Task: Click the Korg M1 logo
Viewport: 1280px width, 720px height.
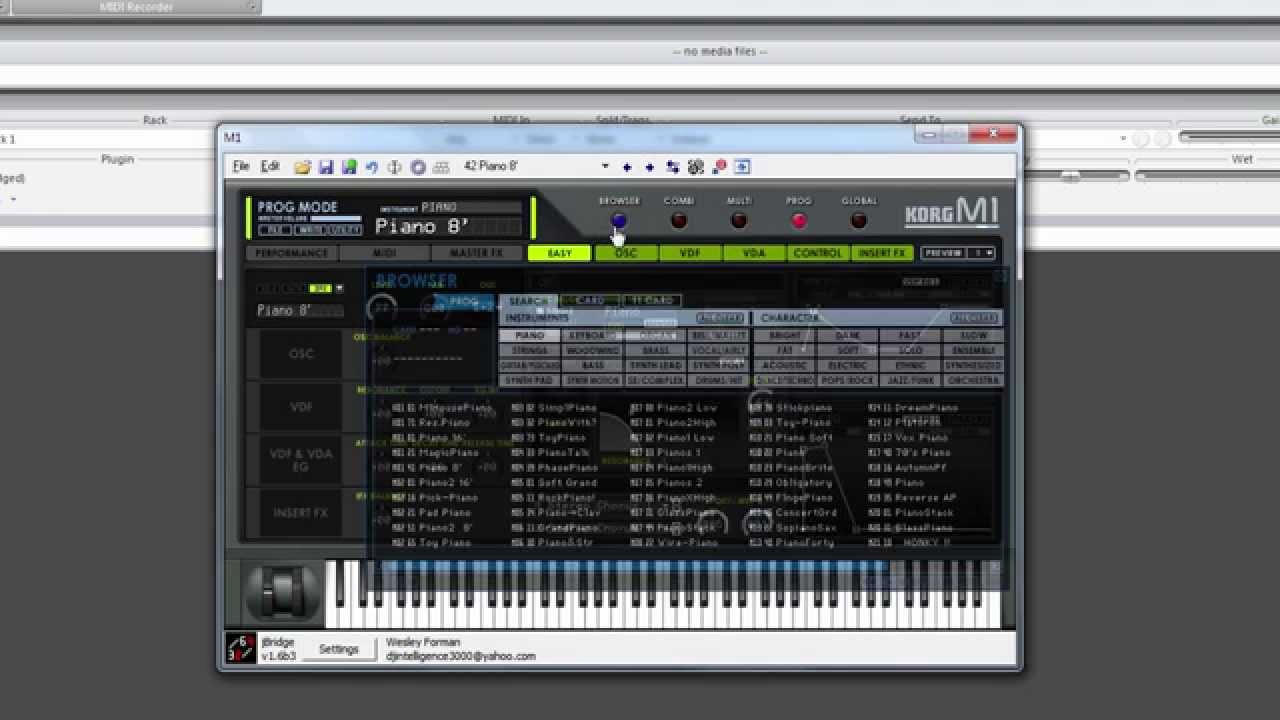Action: (x=951, y=211)
